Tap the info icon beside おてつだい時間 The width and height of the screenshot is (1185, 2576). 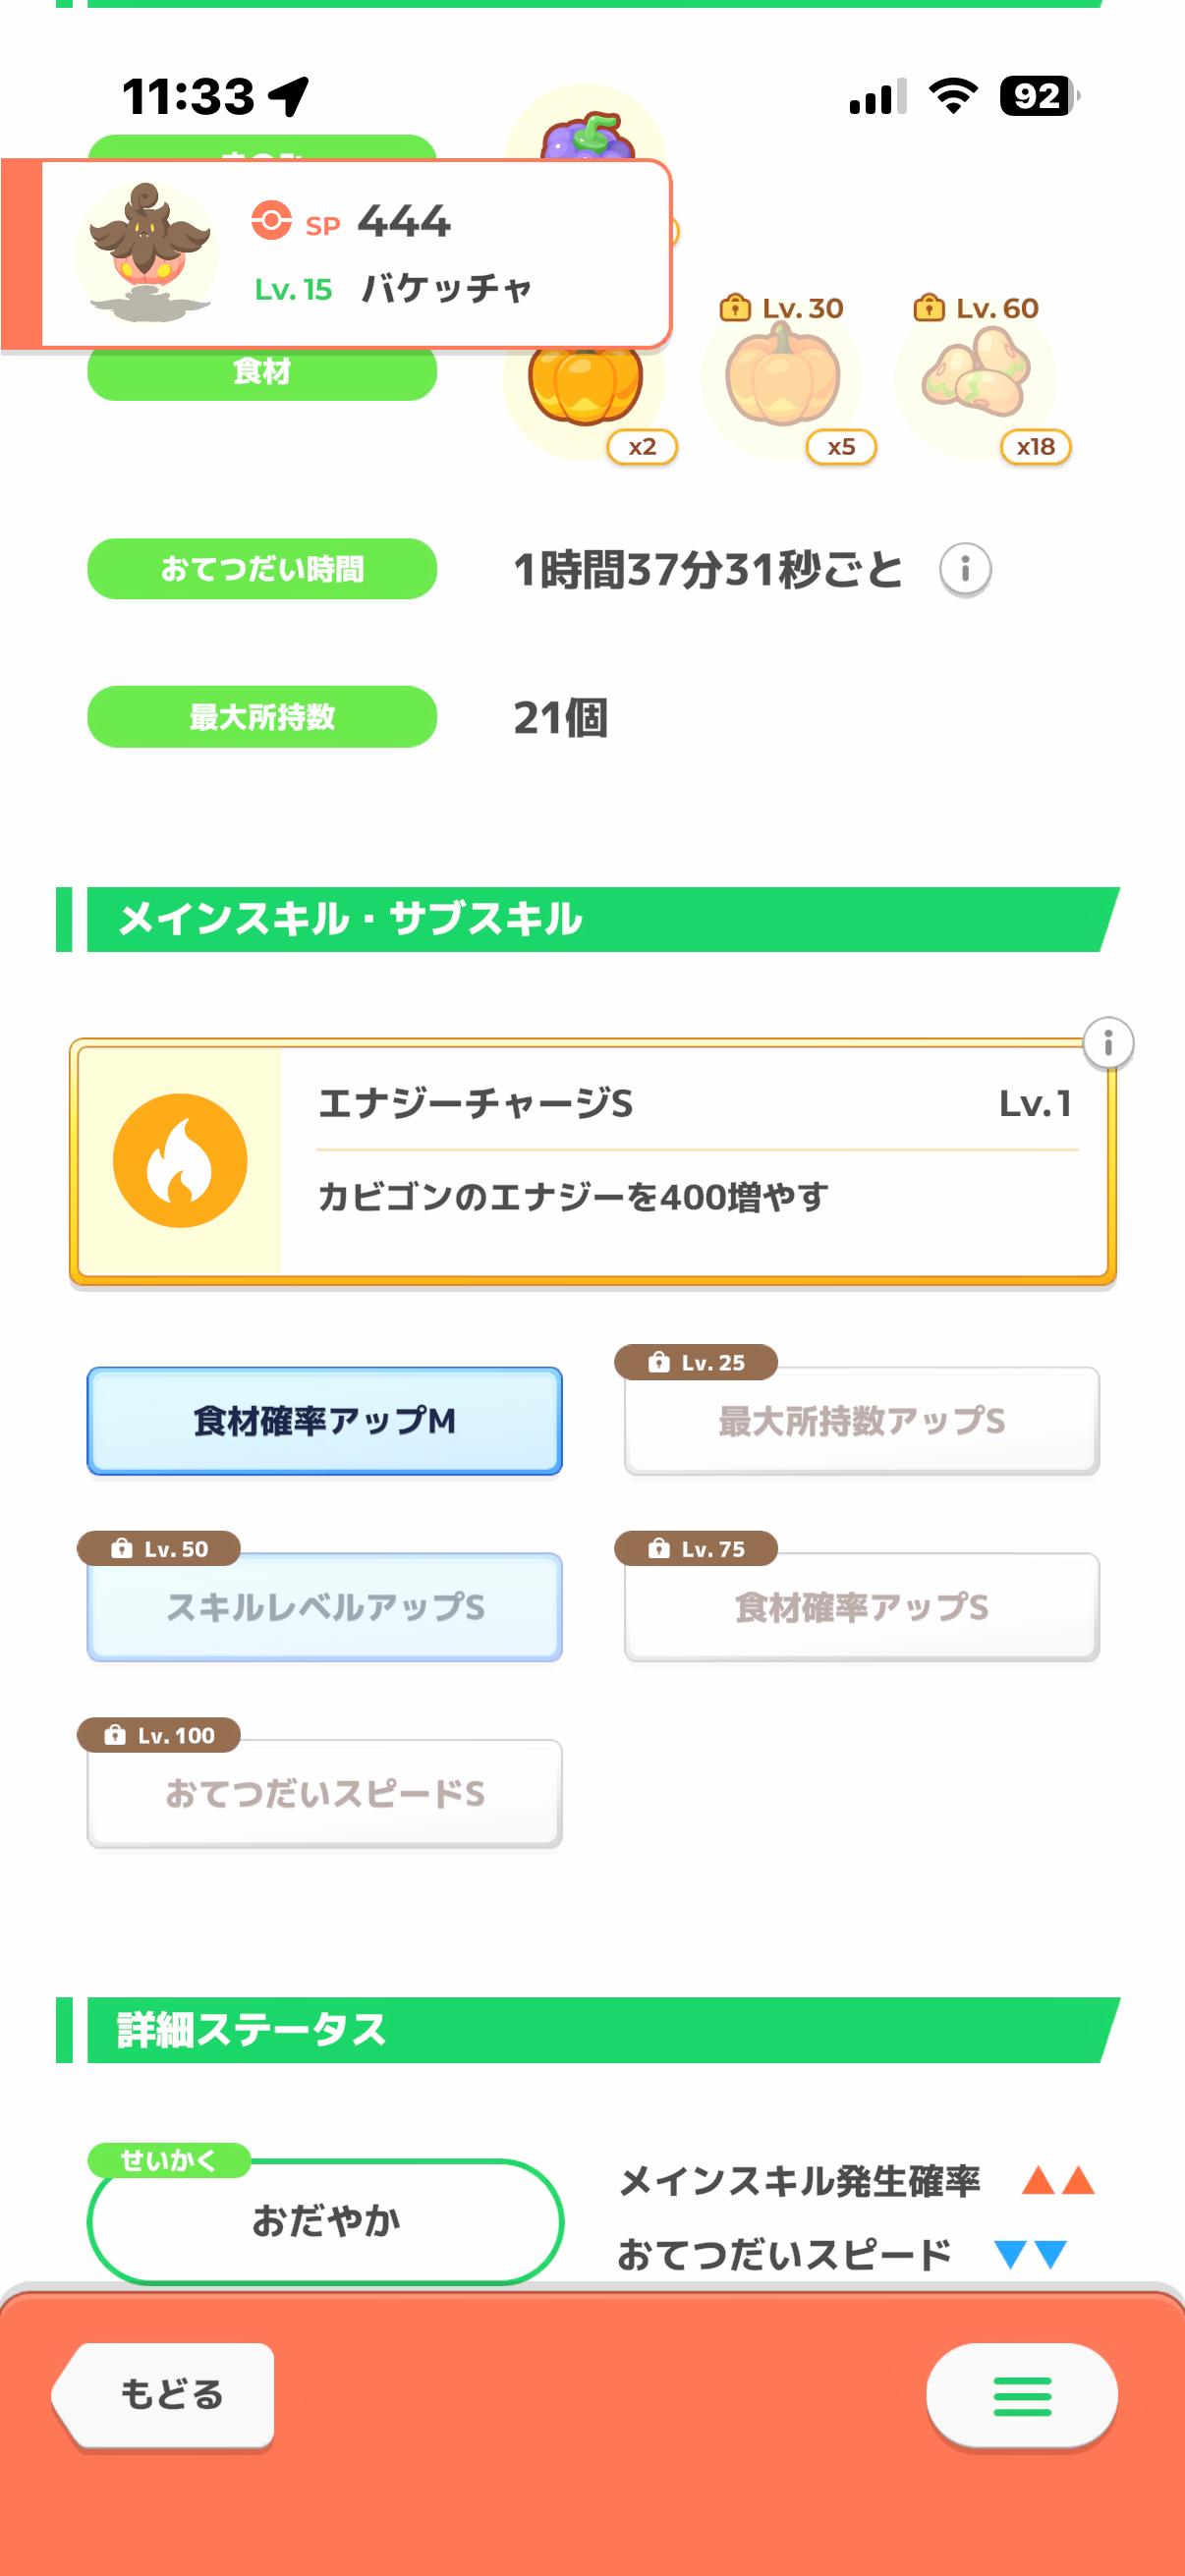[x=965, y=569]
